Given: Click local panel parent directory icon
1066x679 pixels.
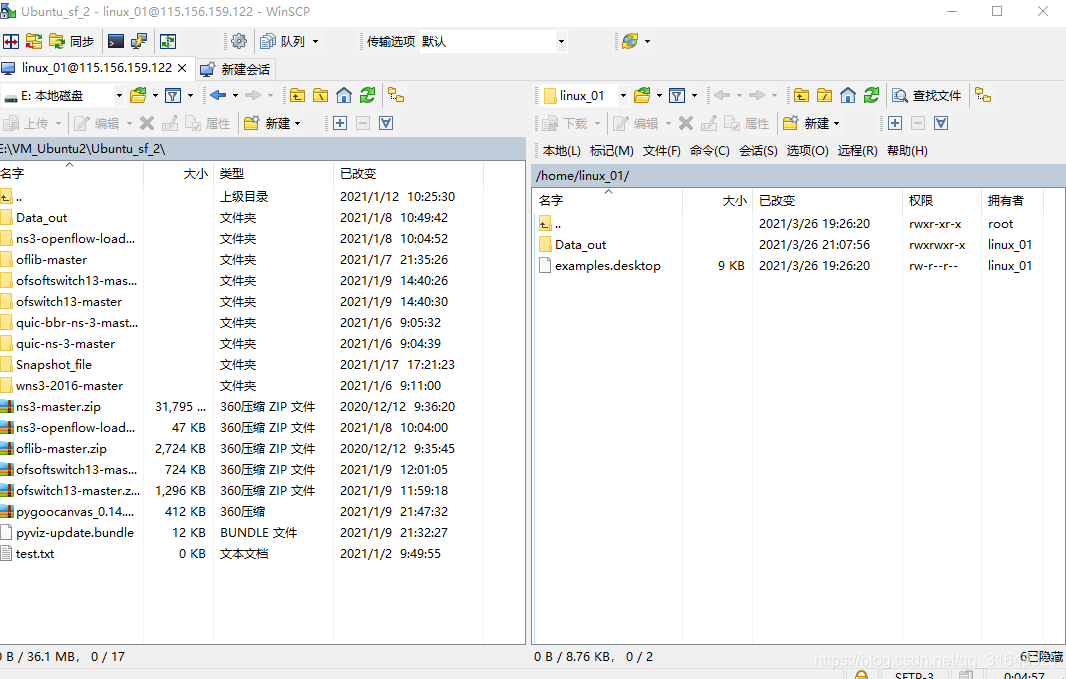Looking at the screenshot, I should pyautogui.click(x=298, y=96).
